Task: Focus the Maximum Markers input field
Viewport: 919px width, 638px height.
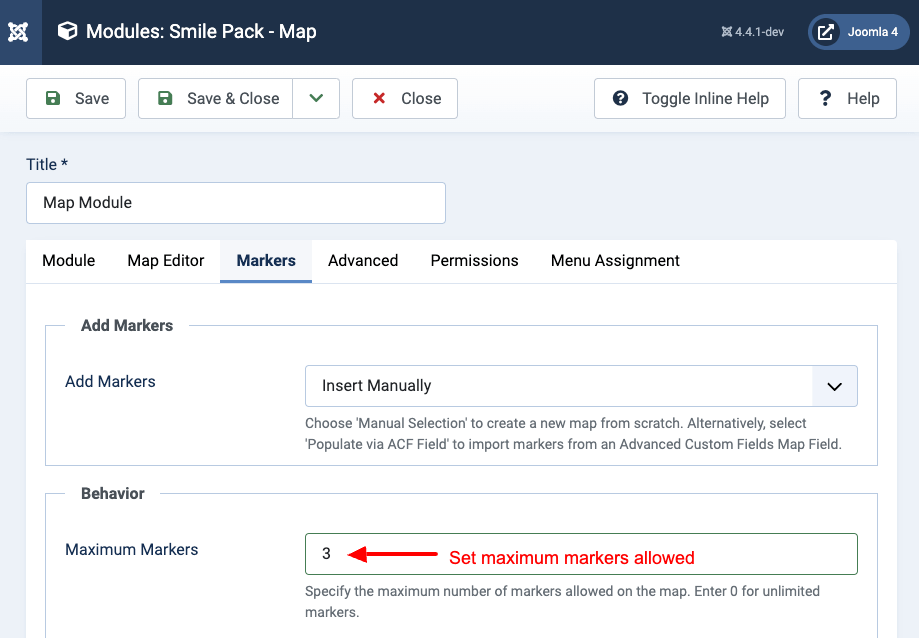Action: point(581,554)
